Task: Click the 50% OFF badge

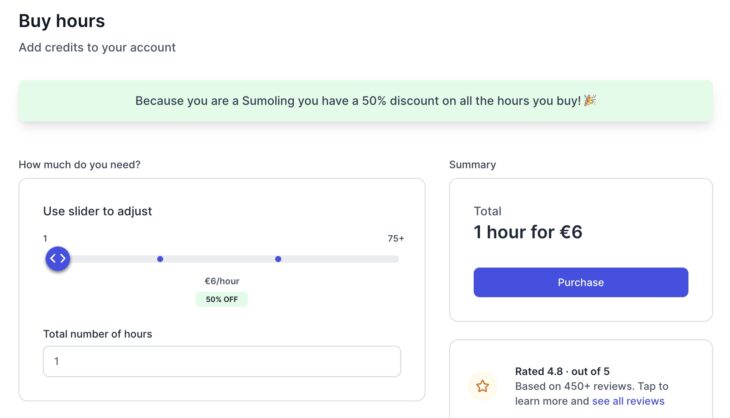Action: 222,299
